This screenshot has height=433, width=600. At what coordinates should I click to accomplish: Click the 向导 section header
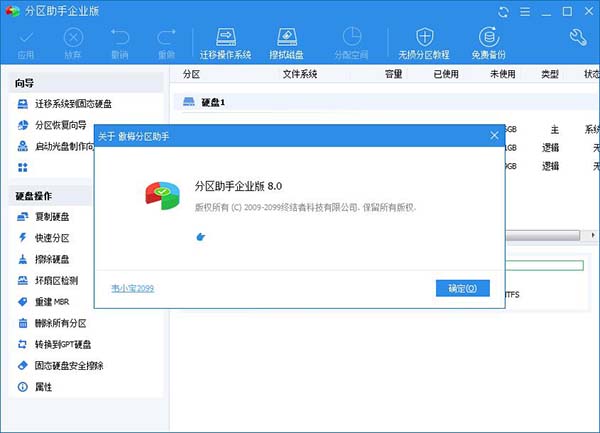(x=86, y=83)
